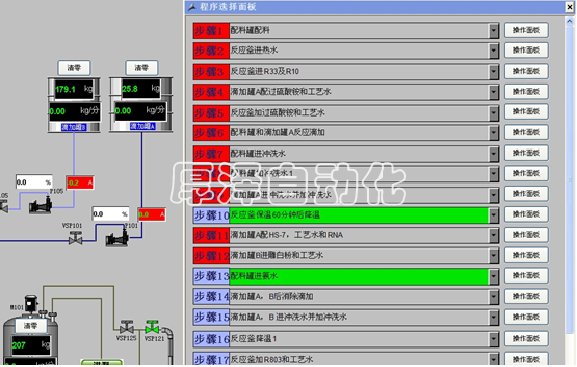The width and height of the screenshot is (577, 367).
Task: Click 操作面板 button for 步骤3
Action: click(526, 71)
